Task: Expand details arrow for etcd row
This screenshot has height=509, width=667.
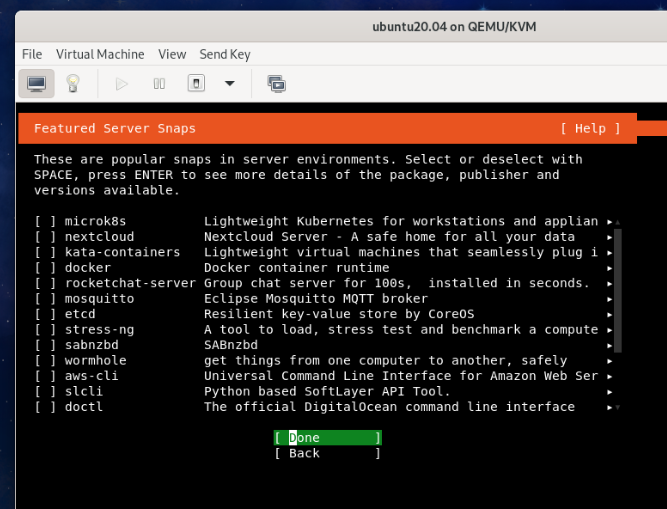Action: coord(609,314)
